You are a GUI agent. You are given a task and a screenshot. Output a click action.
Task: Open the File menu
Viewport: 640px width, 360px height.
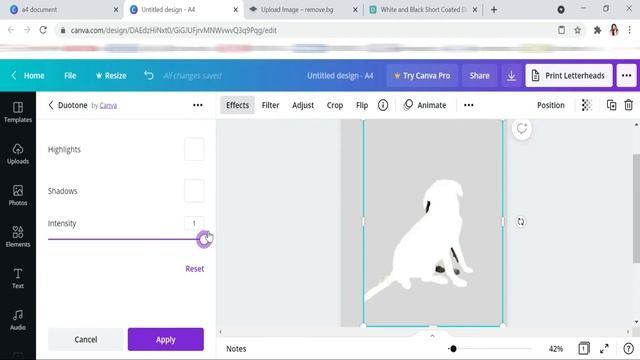[x=70, y=76]
